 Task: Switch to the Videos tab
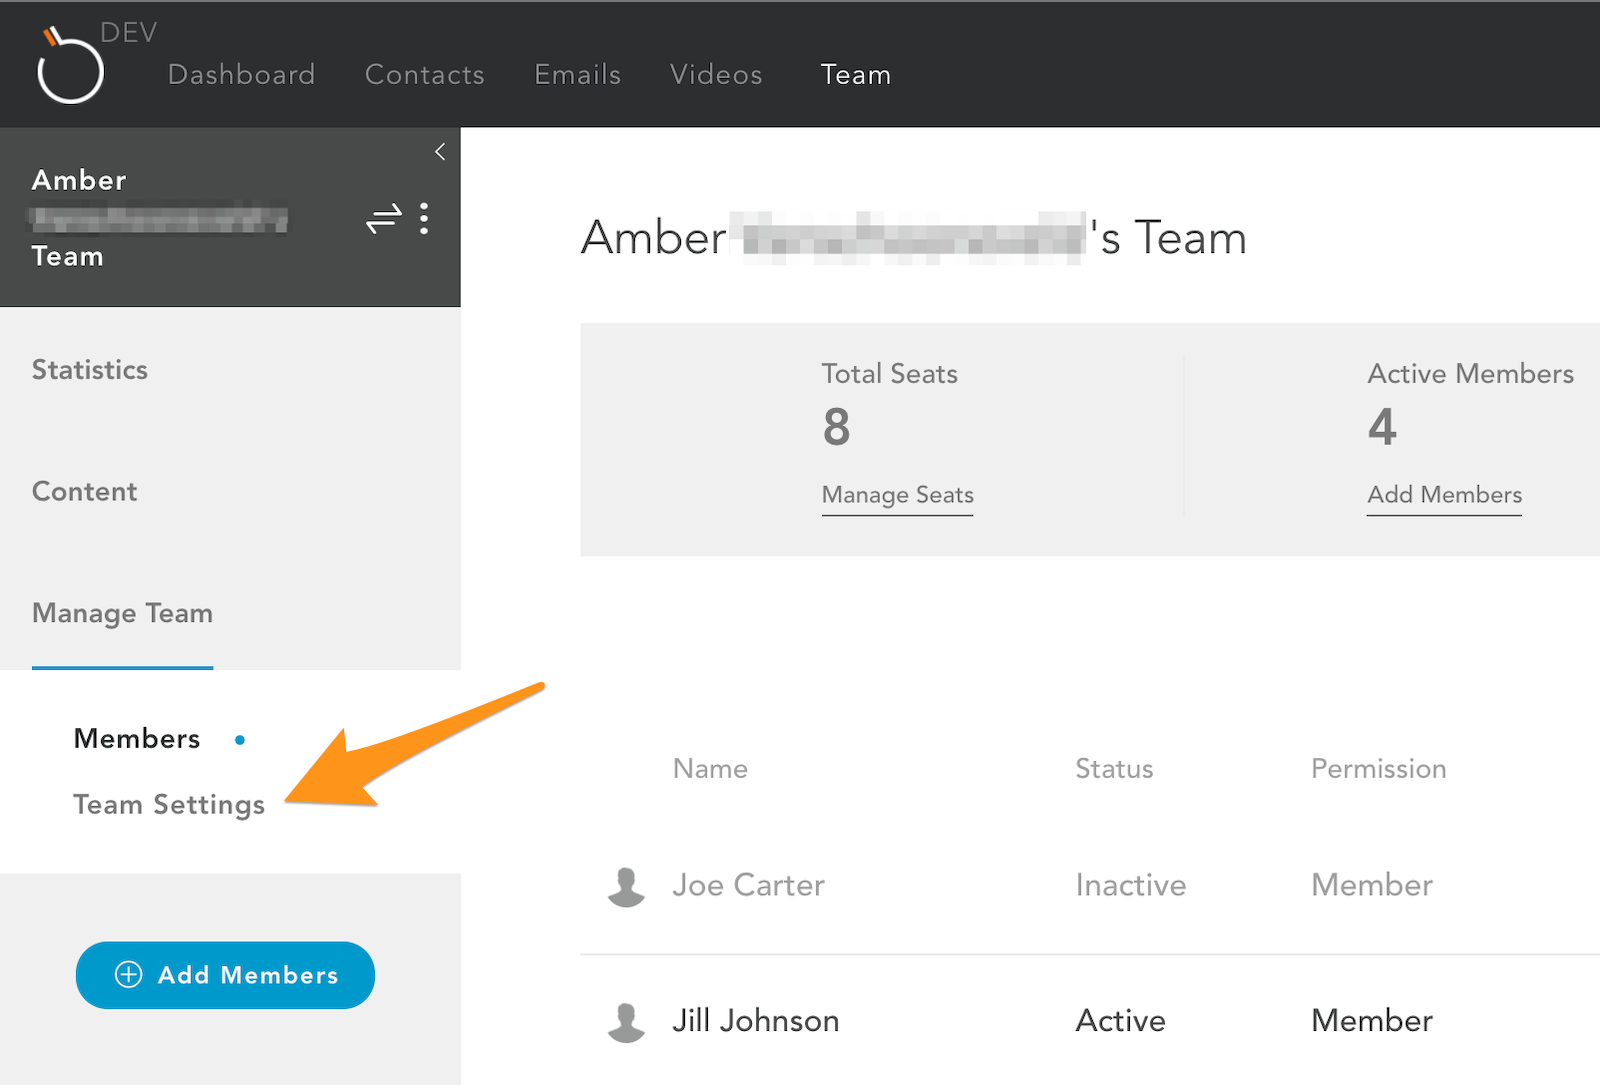[716, 74]
